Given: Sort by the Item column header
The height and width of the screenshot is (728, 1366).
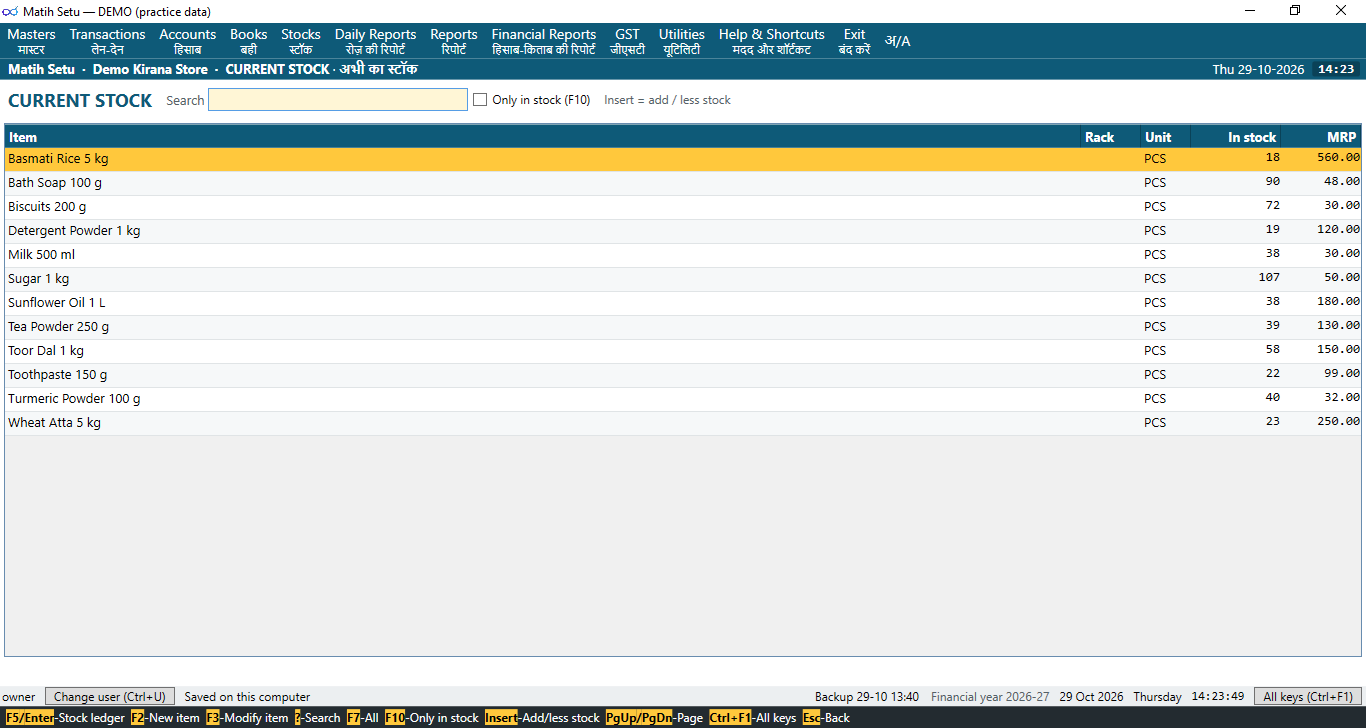Looking at the screenshot, I should [542, 137].
